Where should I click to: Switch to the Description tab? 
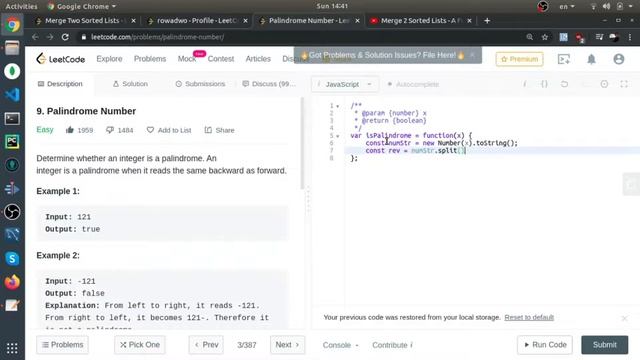60,84
